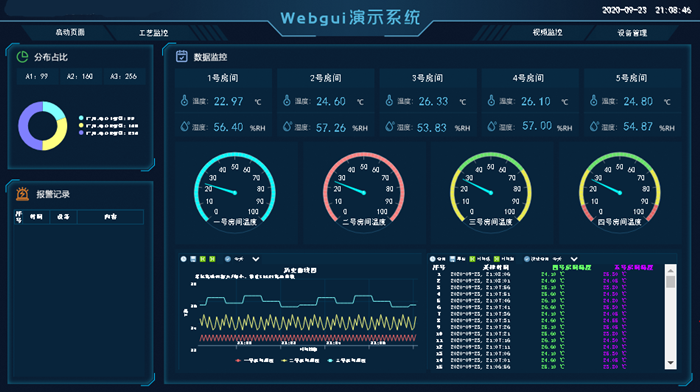
Task: Toggle blue check circle above data table
Action: click(x=526, y=259)
